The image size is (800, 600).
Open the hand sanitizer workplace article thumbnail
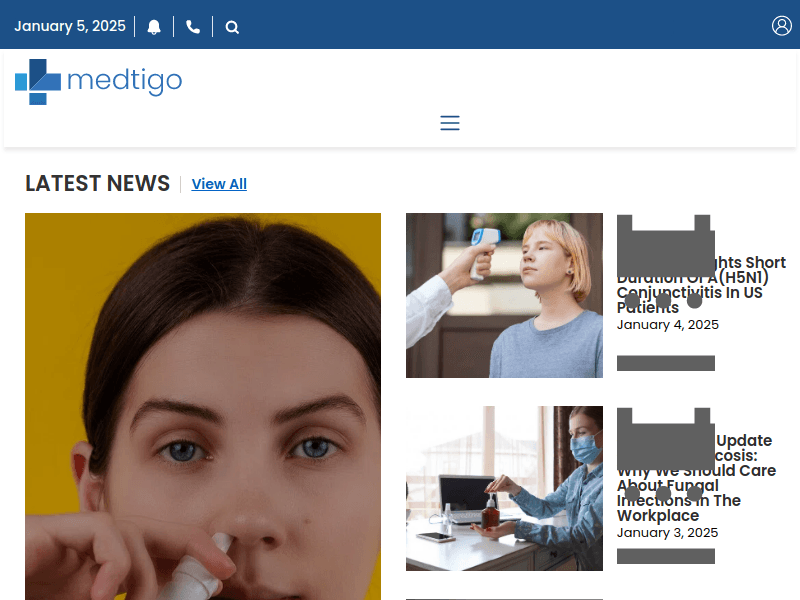coord(504,488)
